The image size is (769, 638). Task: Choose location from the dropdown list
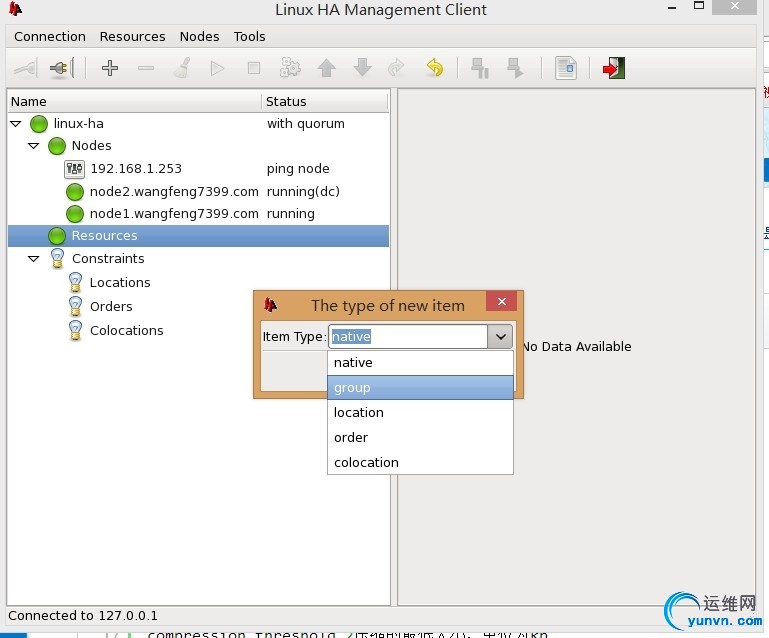pyautogui.click(x=420, y=413)
